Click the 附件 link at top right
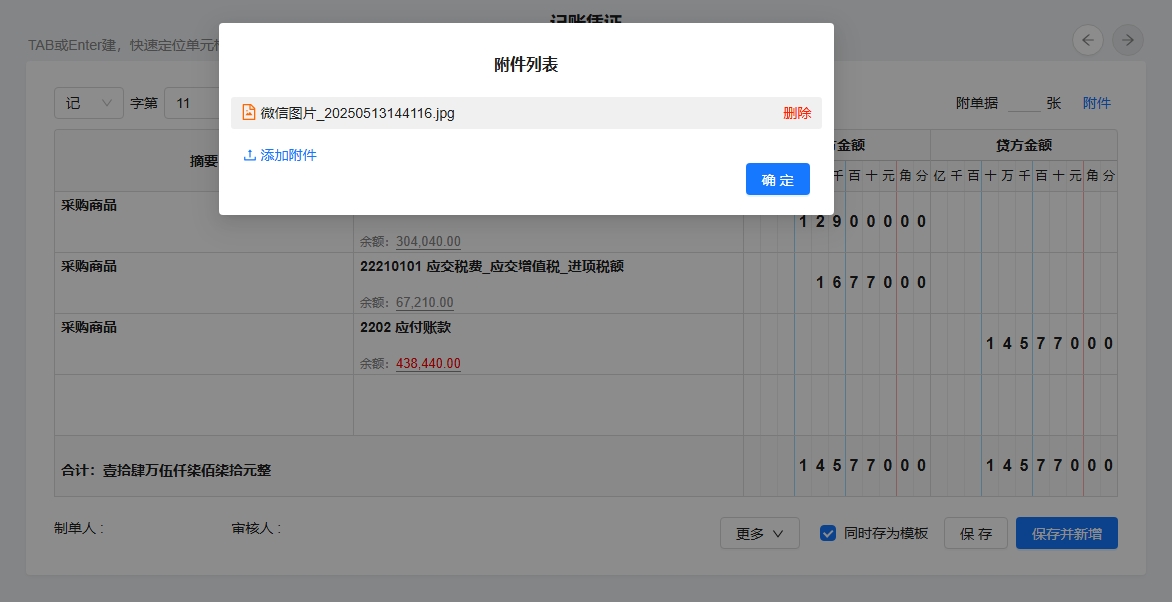1172x602 pixels. click(x=1096, y=103)
